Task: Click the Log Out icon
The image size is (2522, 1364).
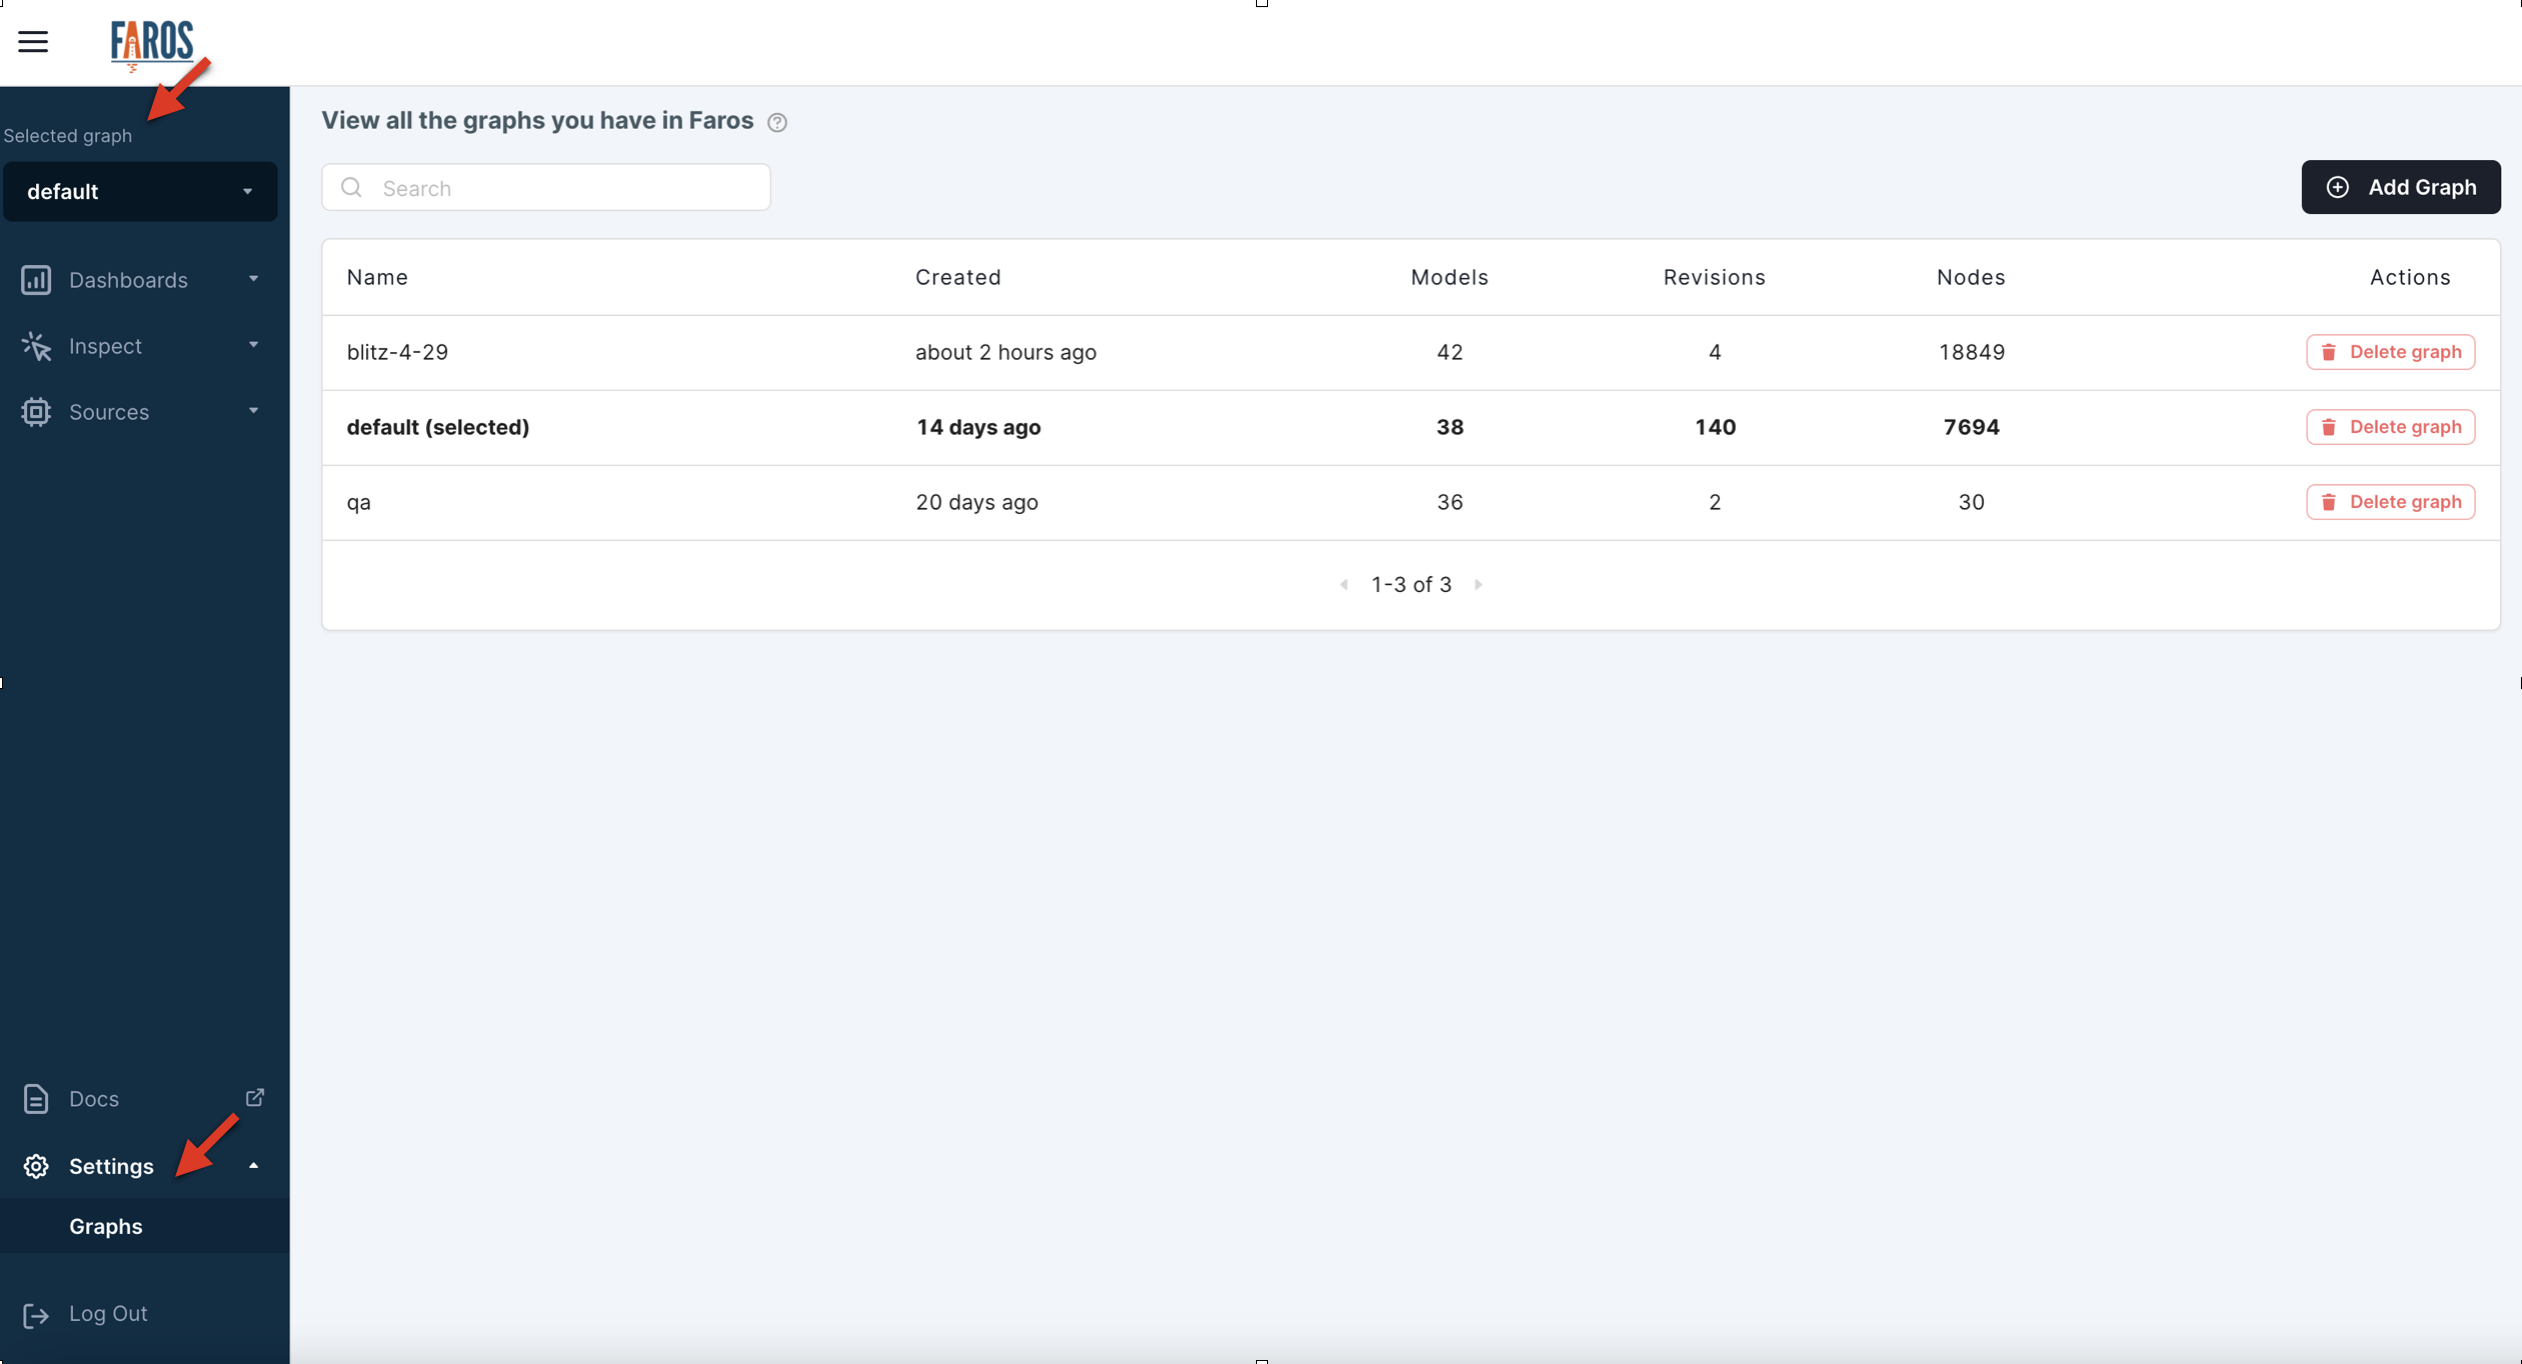Action: click(36, 1315)
